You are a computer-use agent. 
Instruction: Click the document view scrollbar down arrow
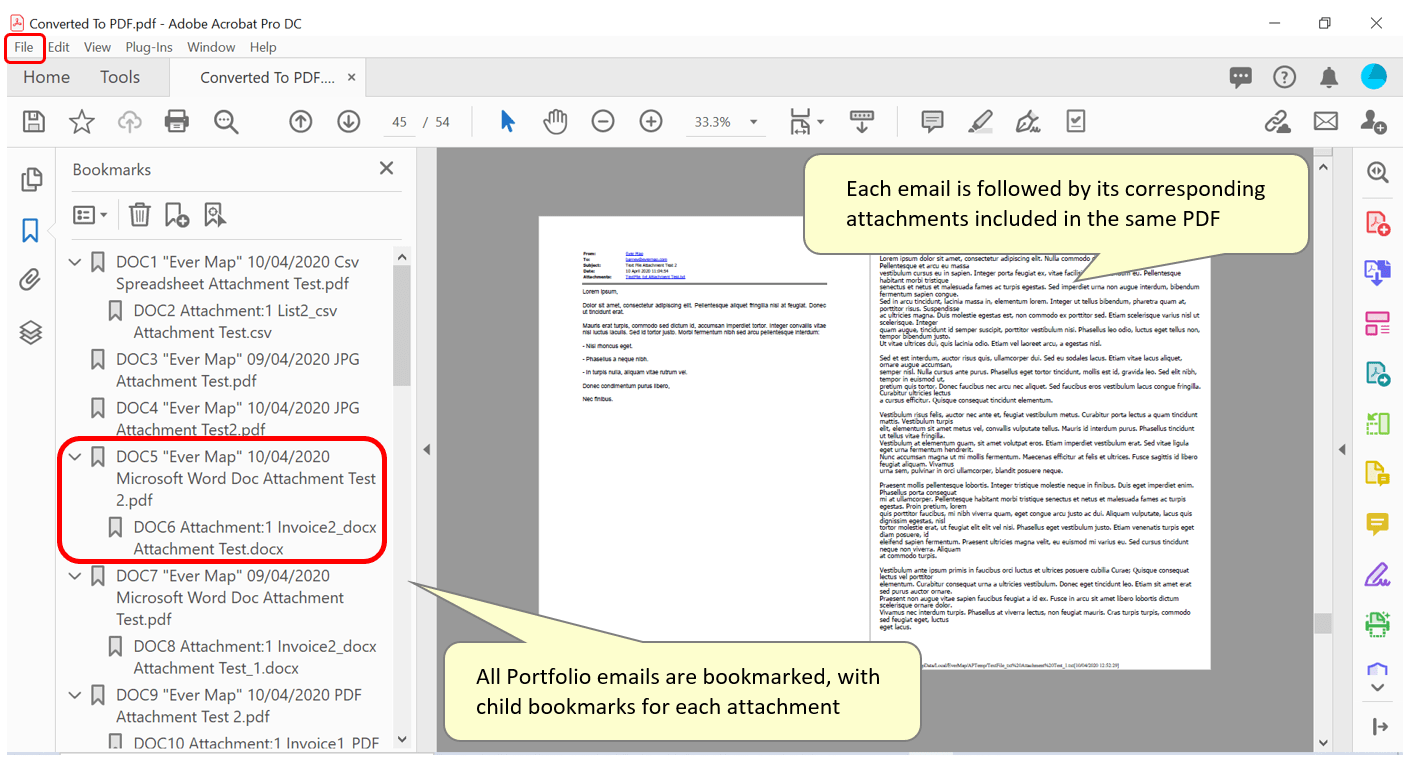click(1324, 742)
